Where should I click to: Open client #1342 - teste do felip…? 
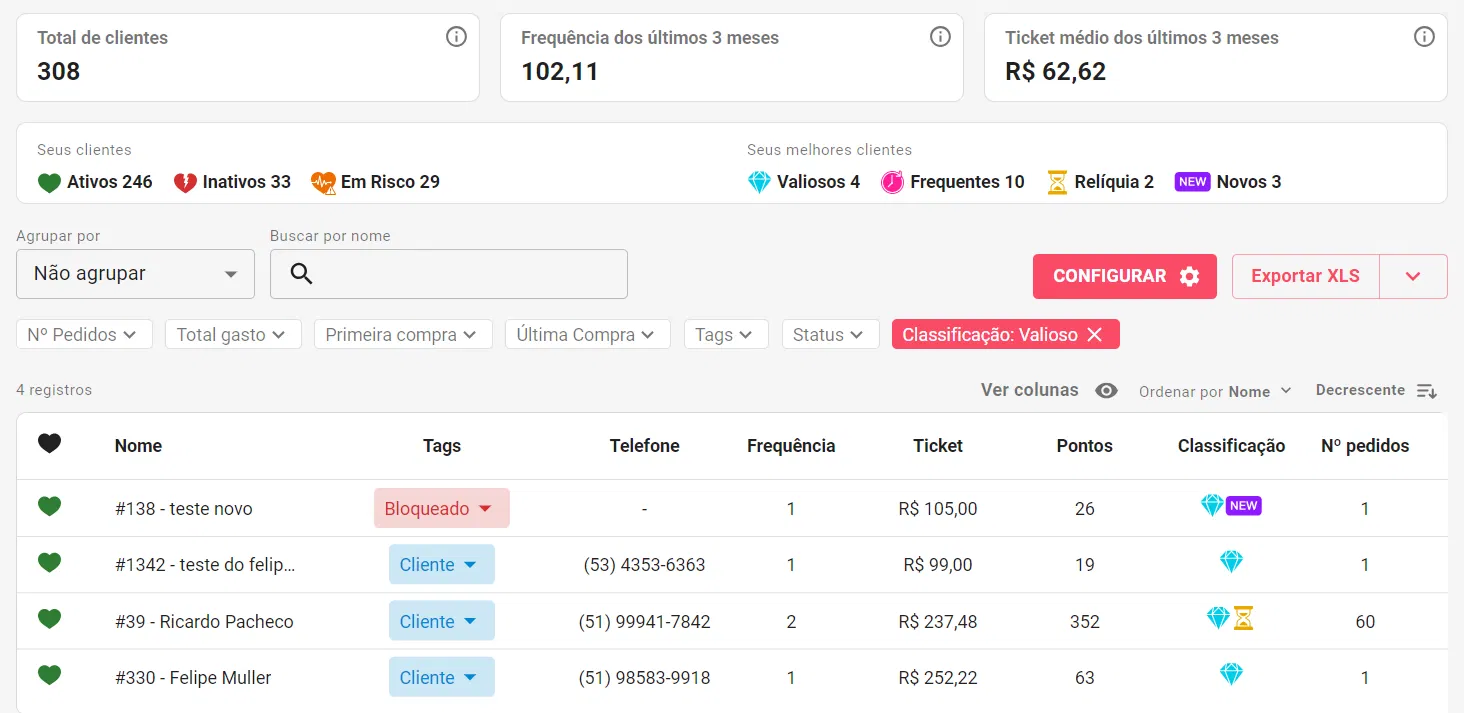point(205,565)
